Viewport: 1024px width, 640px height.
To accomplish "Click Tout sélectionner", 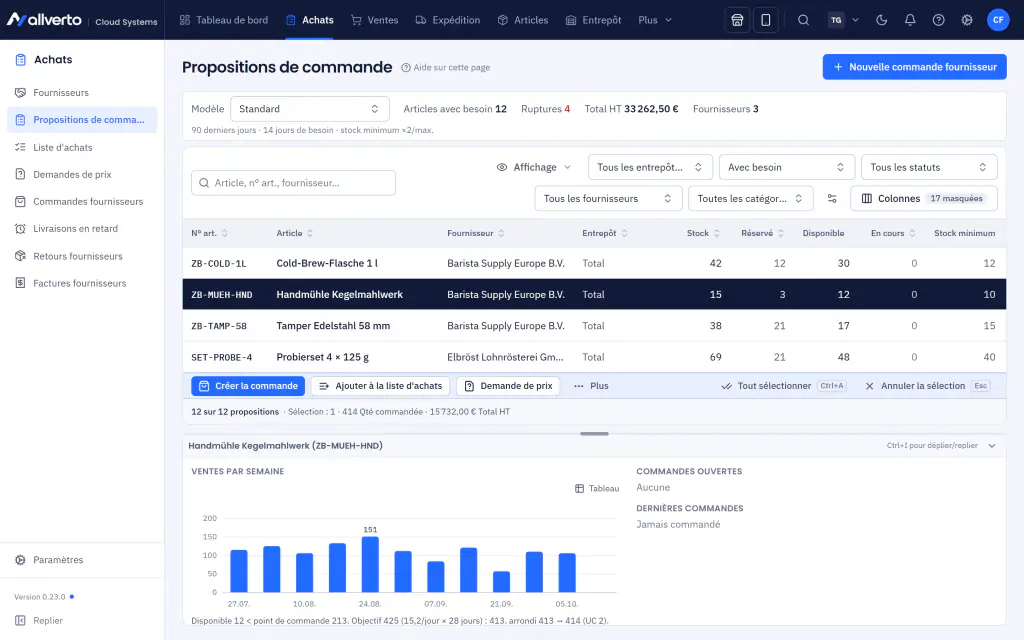I will (x=784, y=386).
